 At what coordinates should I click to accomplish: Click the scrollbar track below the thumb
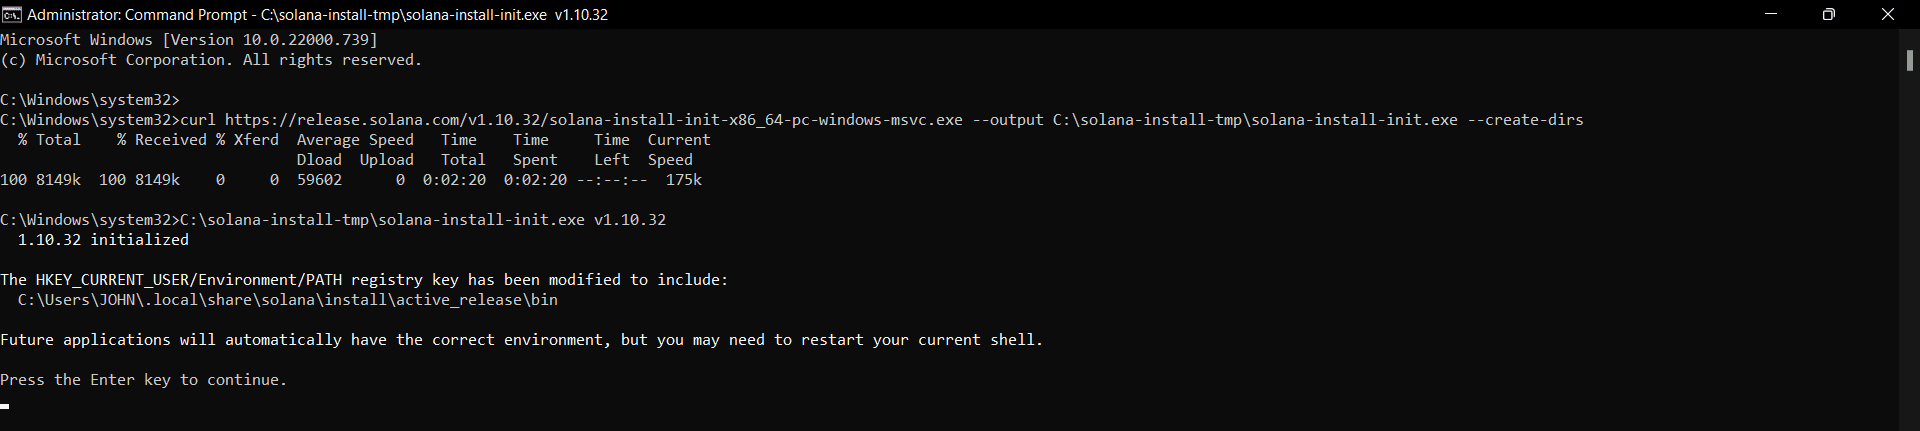[1909, 250]
